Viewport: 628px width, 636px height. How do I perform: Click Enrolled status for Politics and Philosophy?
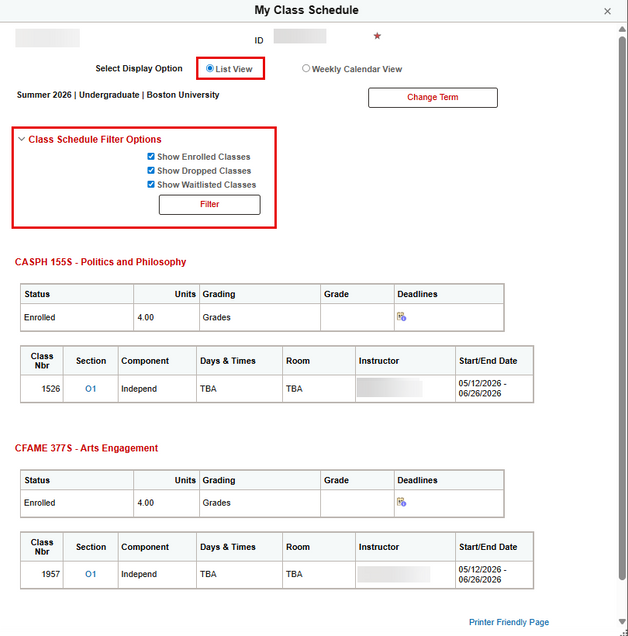(77, 317)
